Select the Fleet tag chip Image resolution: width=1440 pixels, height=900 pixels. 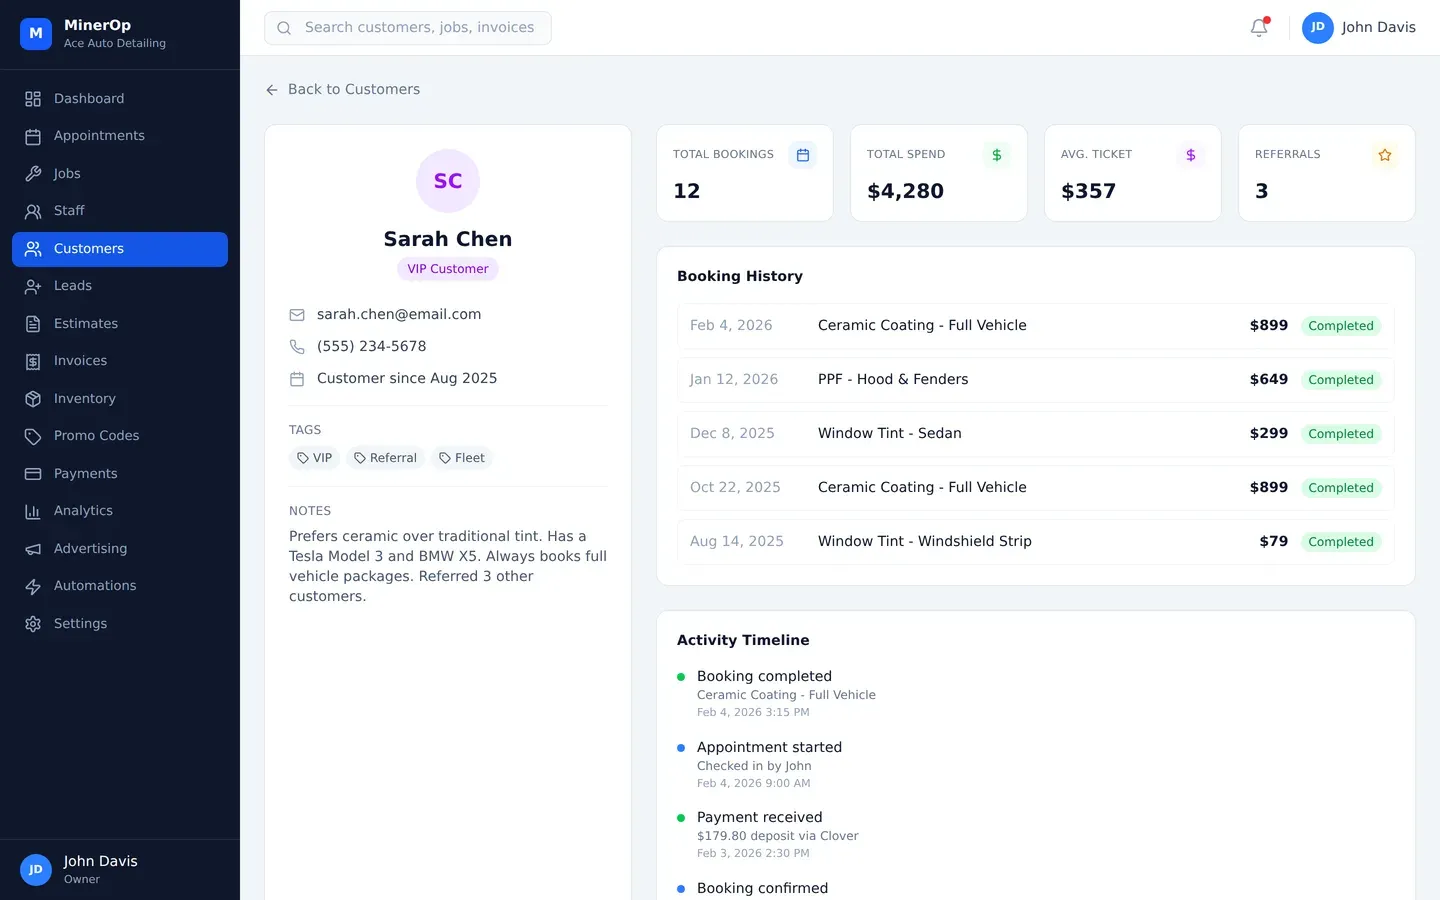click(x=462, y=458)
